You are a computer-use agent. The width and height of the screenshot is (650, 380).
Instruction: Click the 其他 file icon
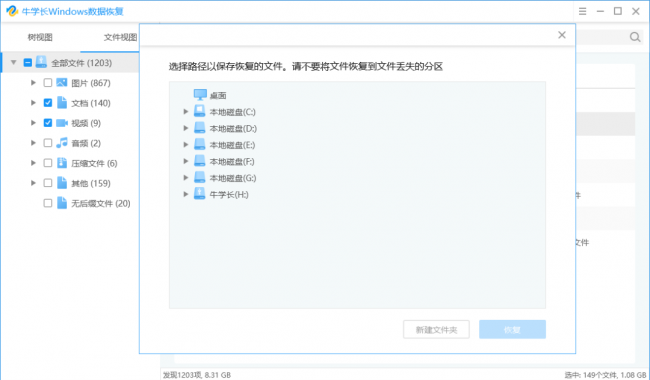pyautogui.click(x=62, y=183)
